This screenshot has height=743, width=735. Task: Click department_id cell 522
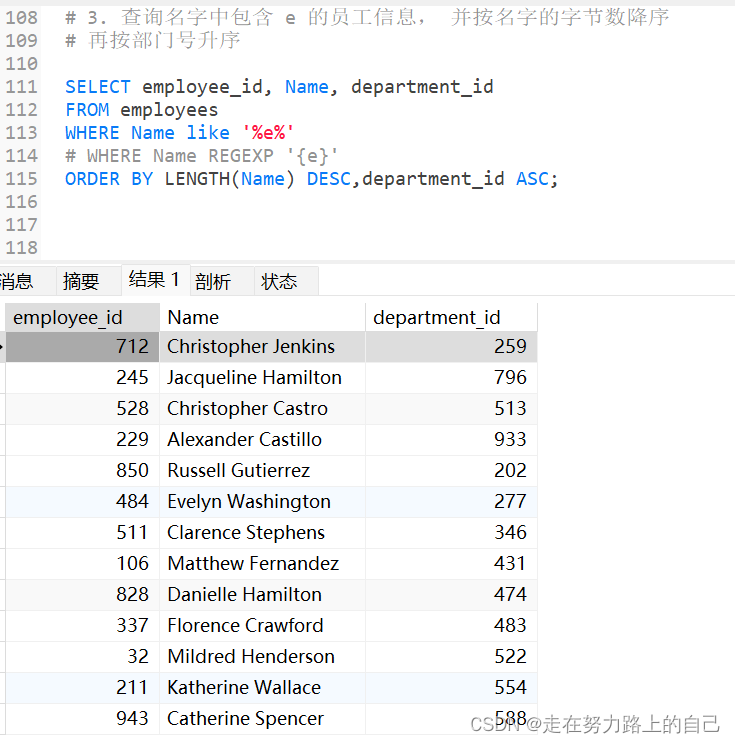click(x=451, y=657)
